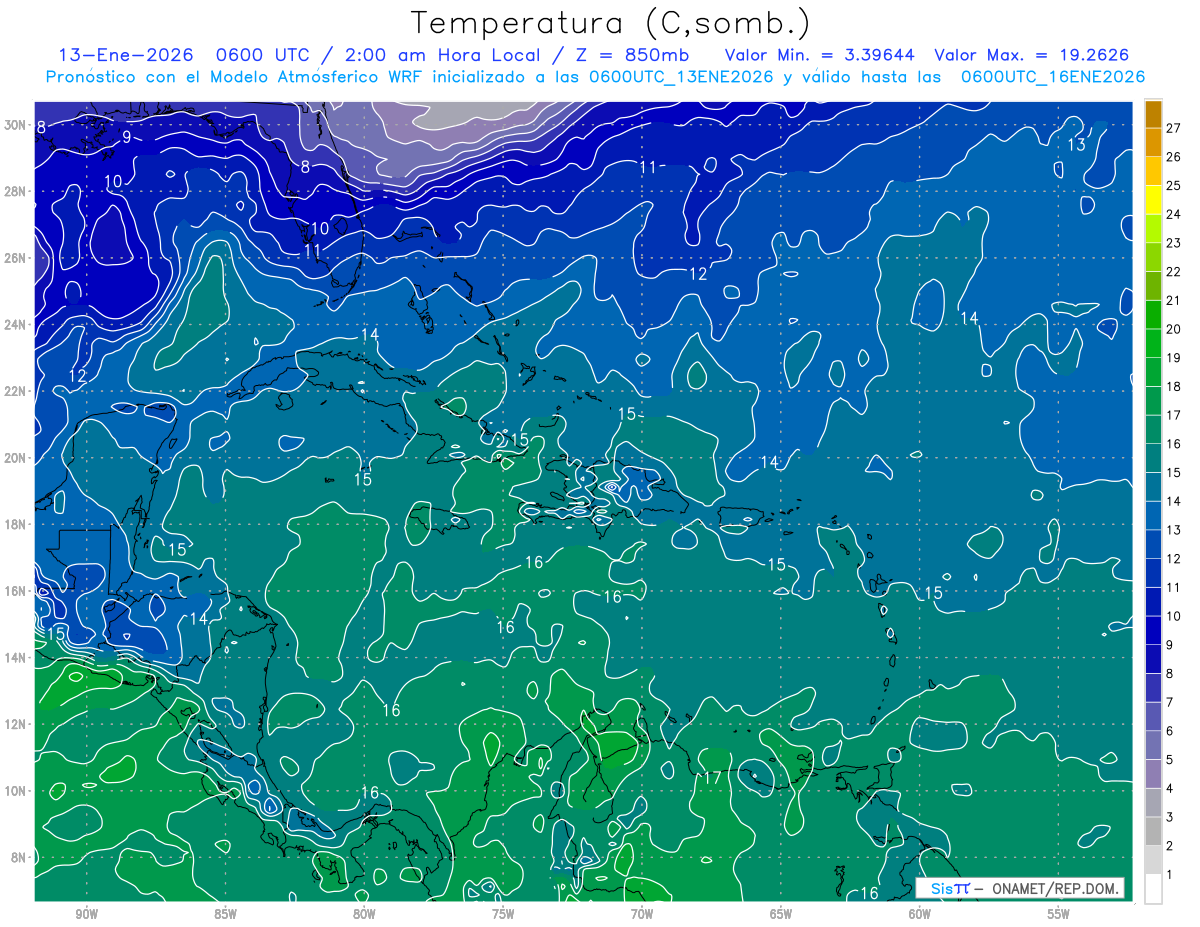The height and width of the screenshot is (927, 1200).
Task: Click the bright yellow color scale swatch
Action: (1153, 200)
